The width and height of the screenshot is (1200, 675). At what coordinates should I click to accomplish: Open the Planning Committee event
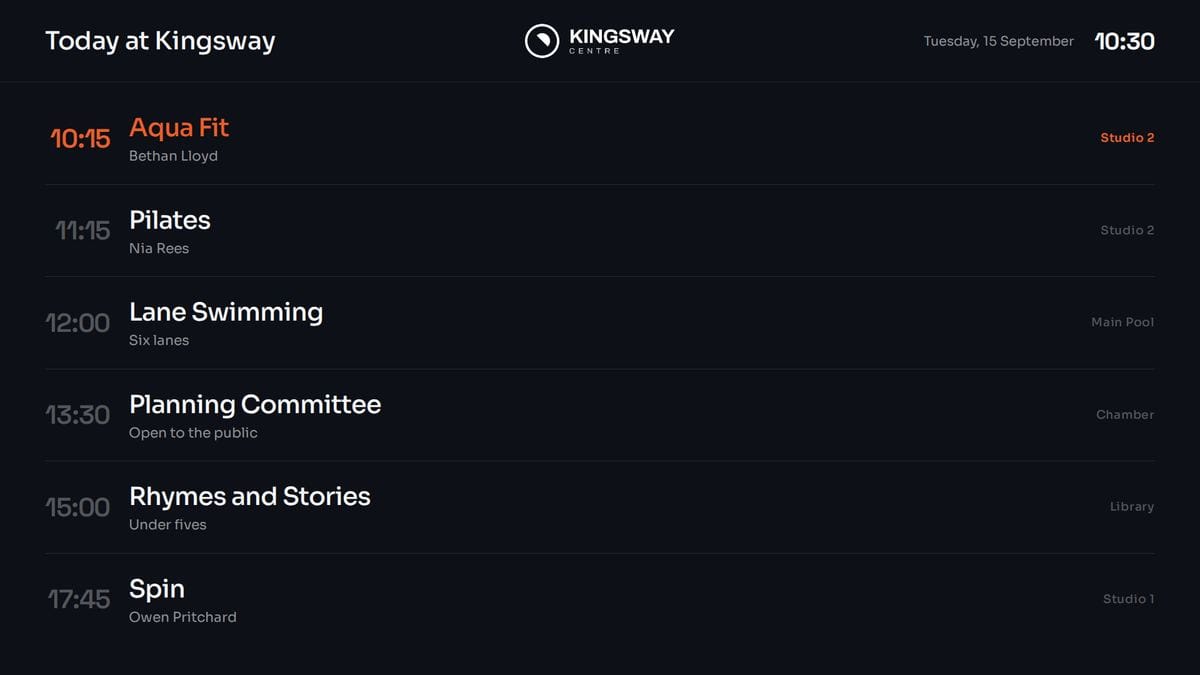pos(600,415)
